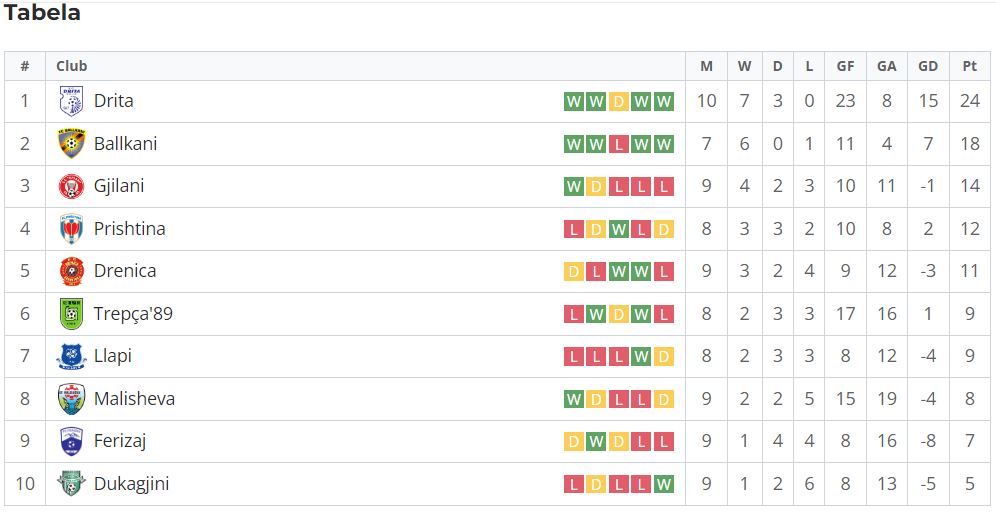Open the Ballkani club name link

[x=125, y=144]
